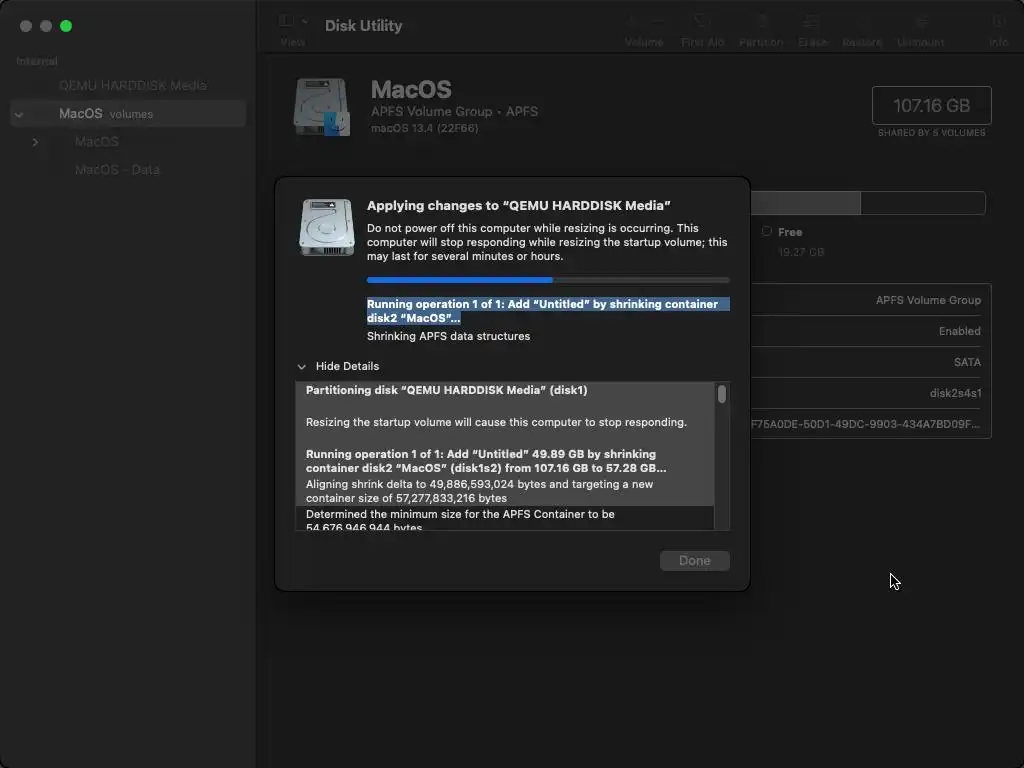
Task: Click 'Applying changes to QEMU HARDDISK Media' heading
Action: [519, 206]
